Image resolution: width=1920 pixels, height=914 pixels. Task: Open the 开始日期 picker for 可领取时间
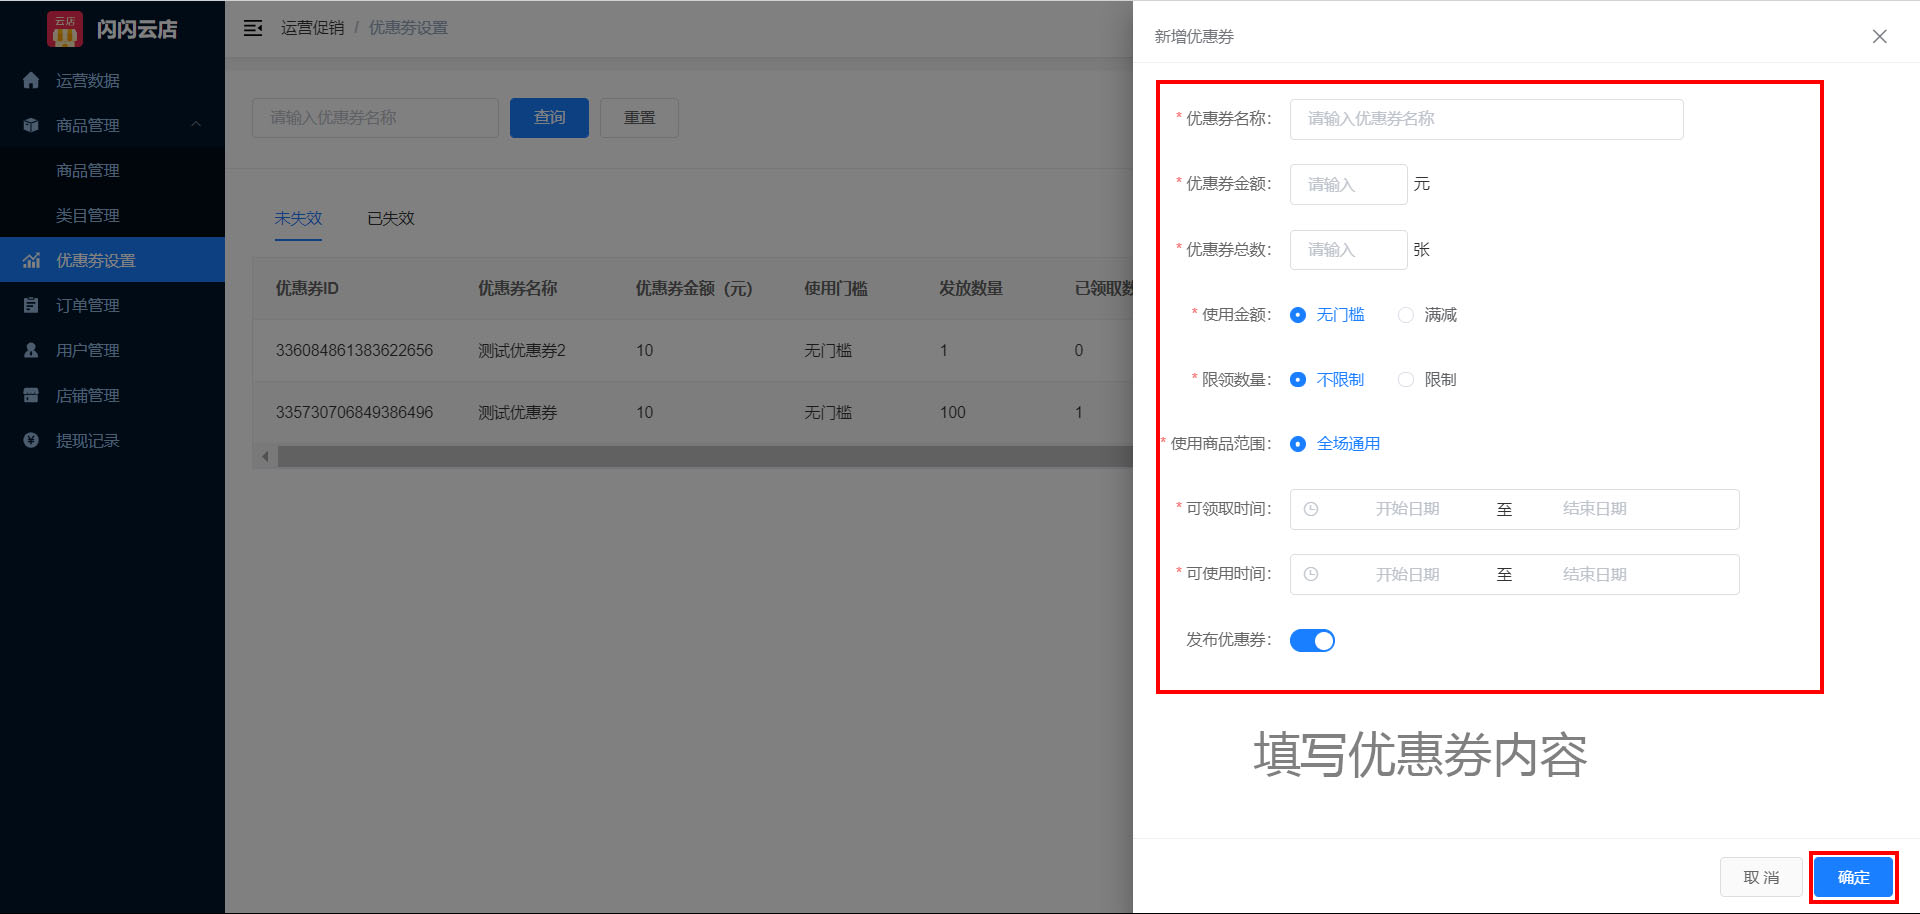[1407, 509]
